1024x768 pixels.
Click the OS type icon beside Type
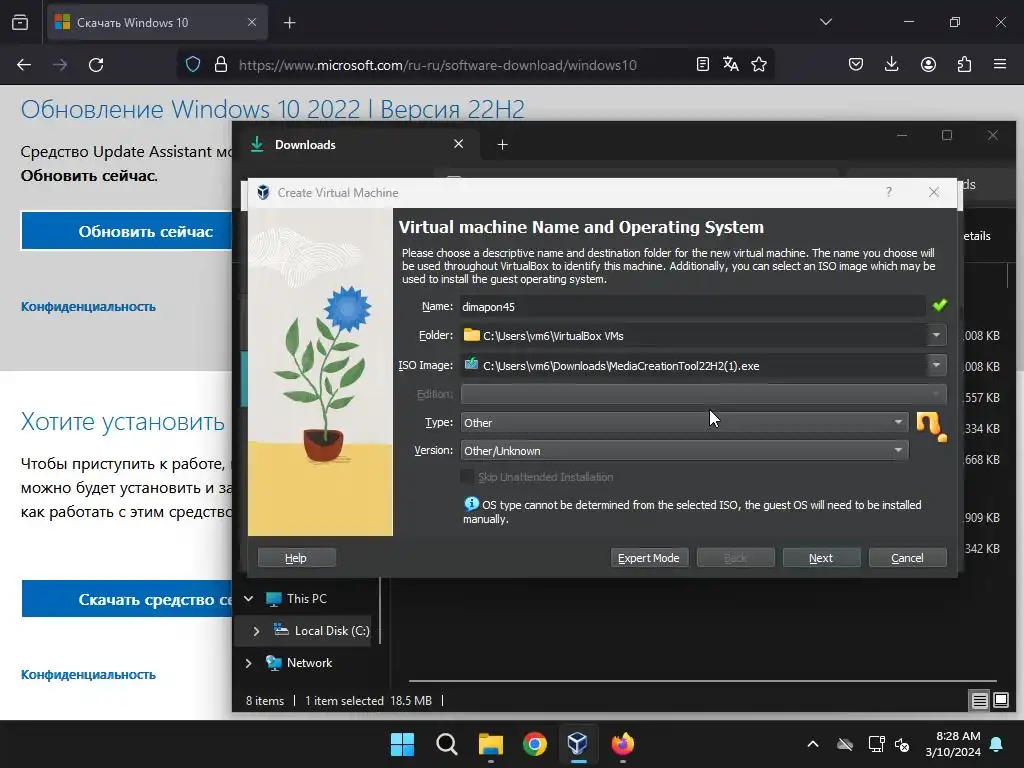(931, 427)
